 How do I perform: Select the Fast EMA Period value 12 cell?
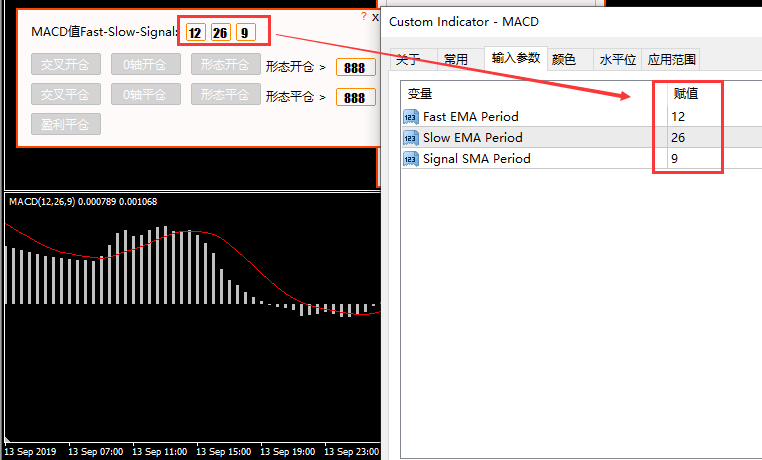[686, 117]
